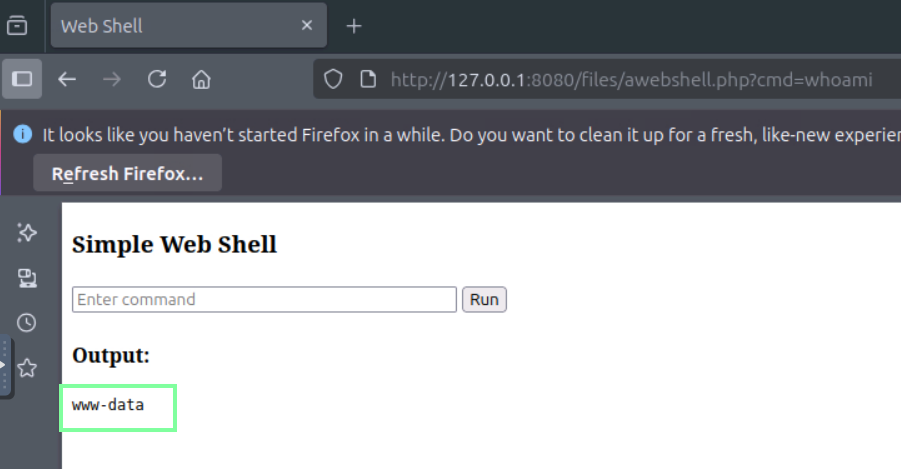Screen dimensions: 901x469
Task: Go to the Firefox home page
Action: [201, 79]
